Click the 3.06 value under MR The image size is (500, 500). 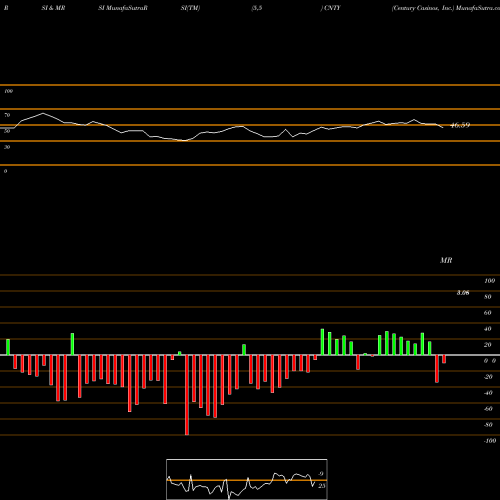coord(463,293)
